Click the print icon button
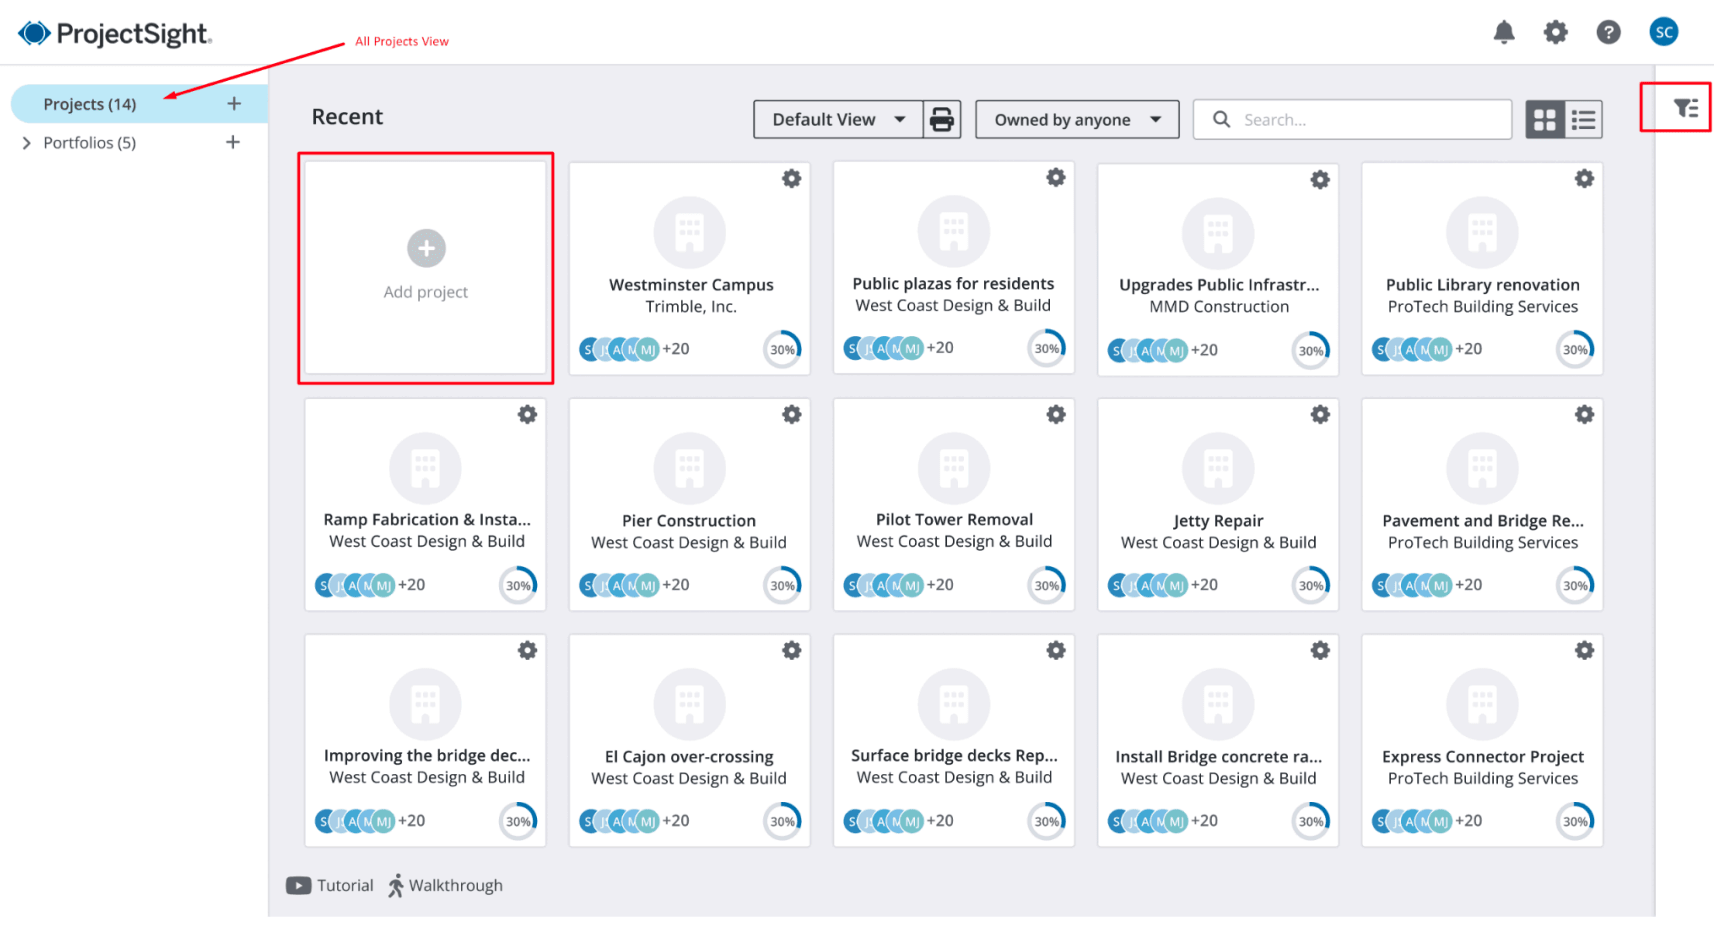1724x928 pixels. 941,120
